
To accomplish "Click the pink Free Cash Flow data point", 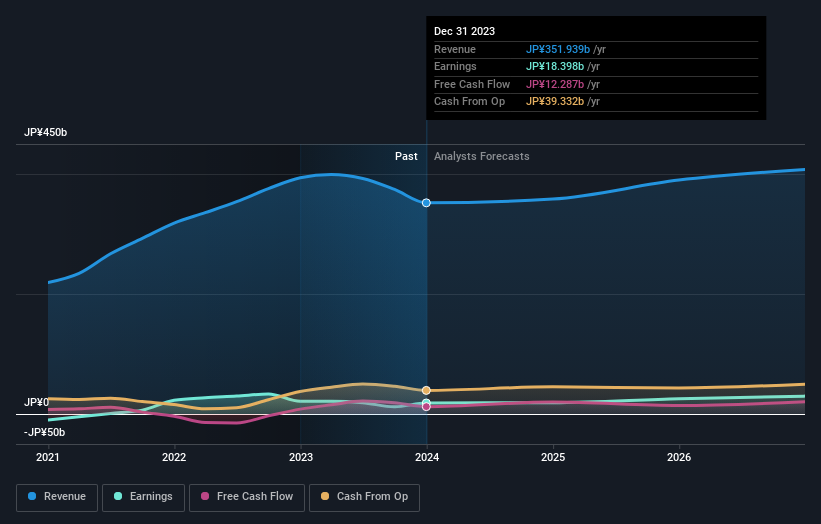I will point(426,407).
